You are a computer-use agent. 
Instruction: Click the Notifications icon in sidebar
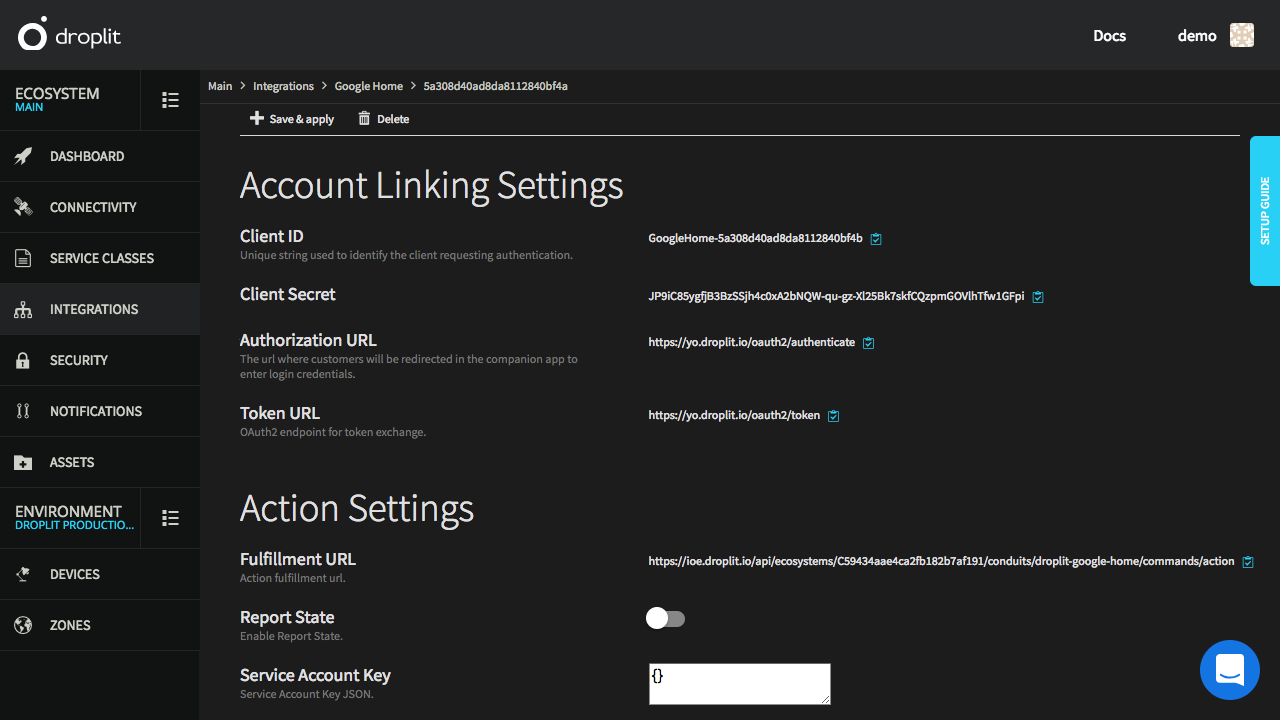(x=23, y=411)
